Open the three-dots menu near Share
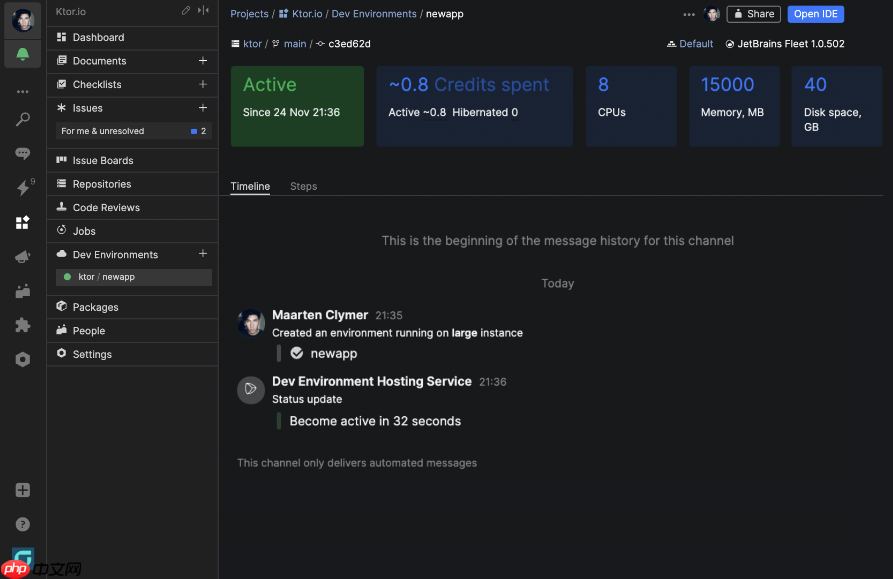The height and width of the screenshot is (579, 893). 689,14
